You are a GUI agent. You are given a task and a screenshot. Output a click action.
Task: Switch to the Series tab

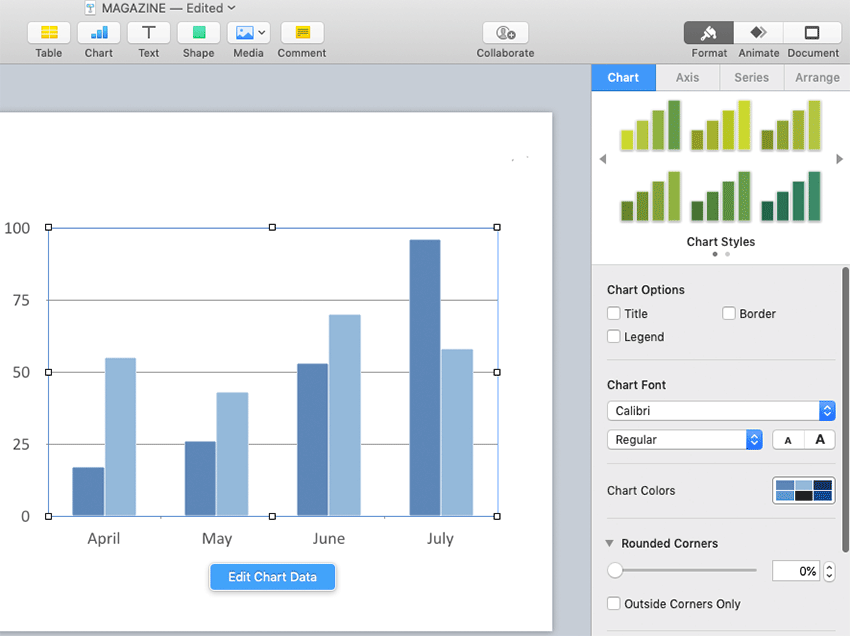(x=751, y=78)
